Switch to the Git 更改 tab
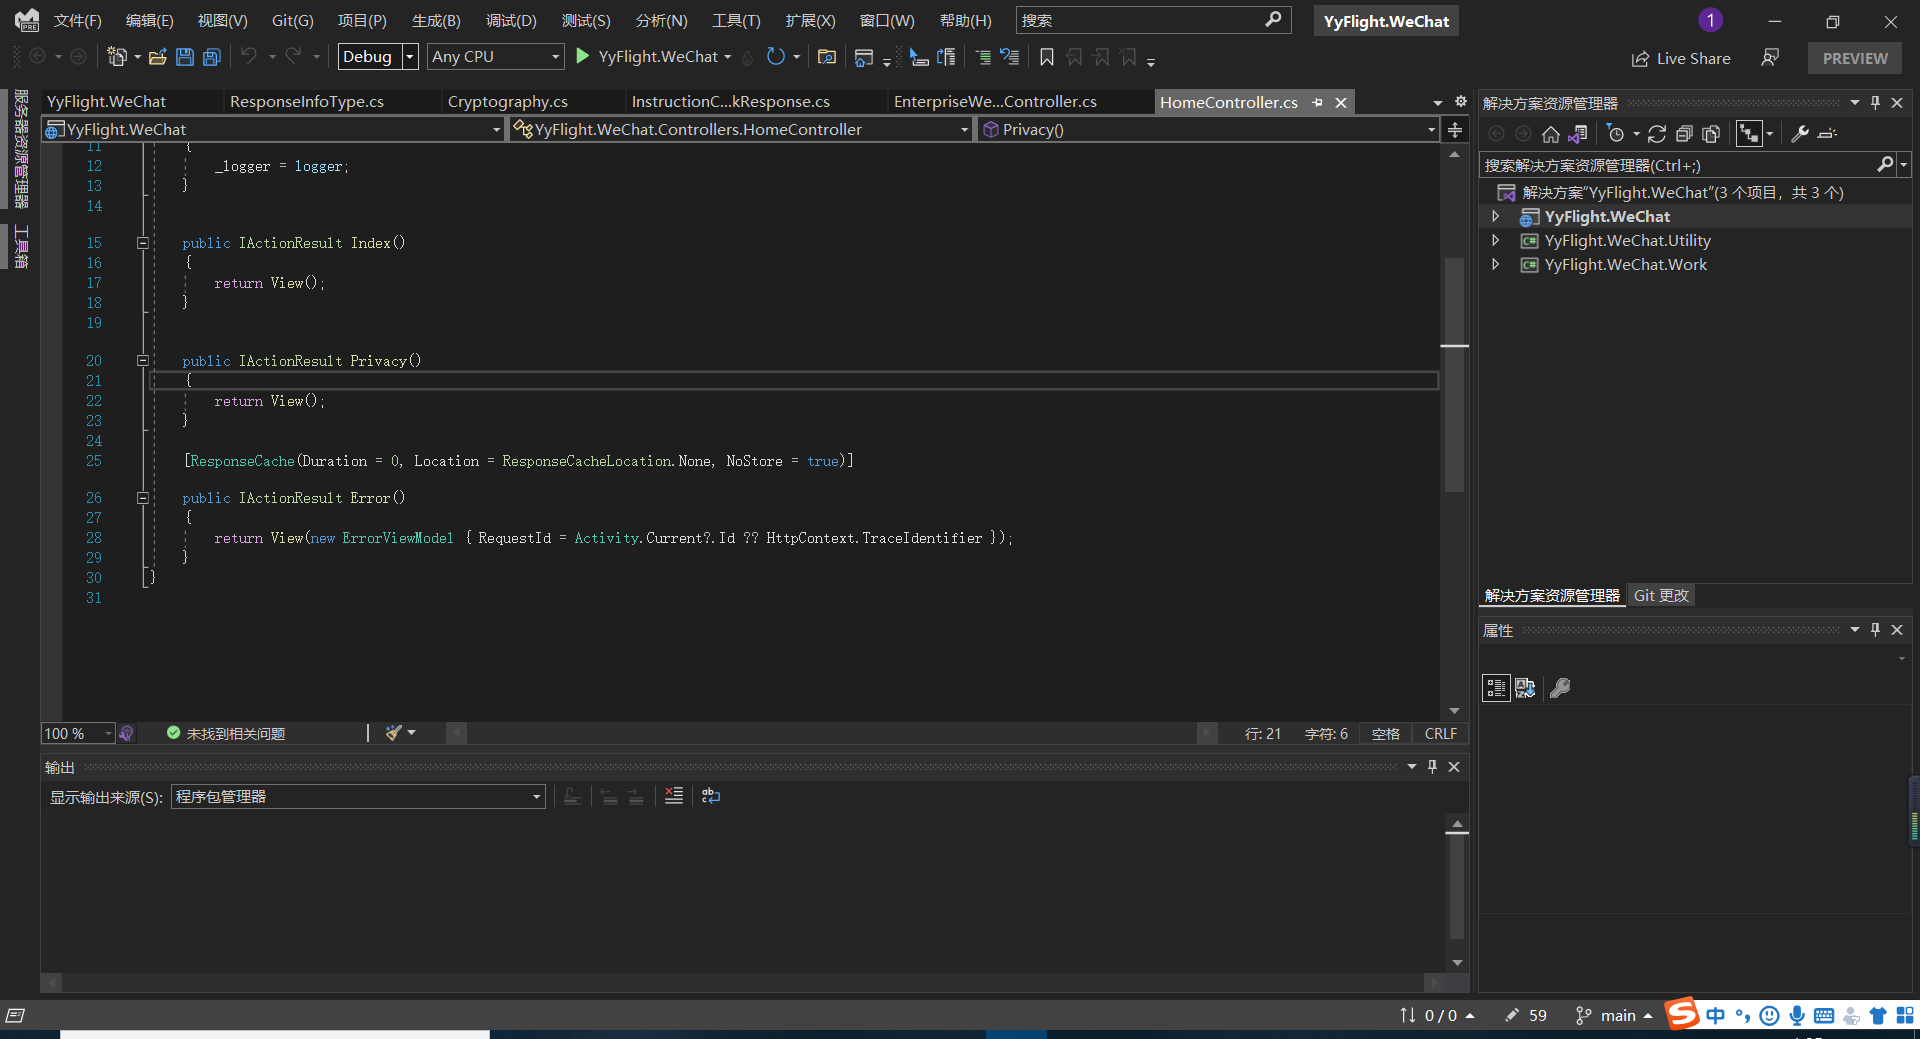1920x1039 pixels. pos(1661,595)
